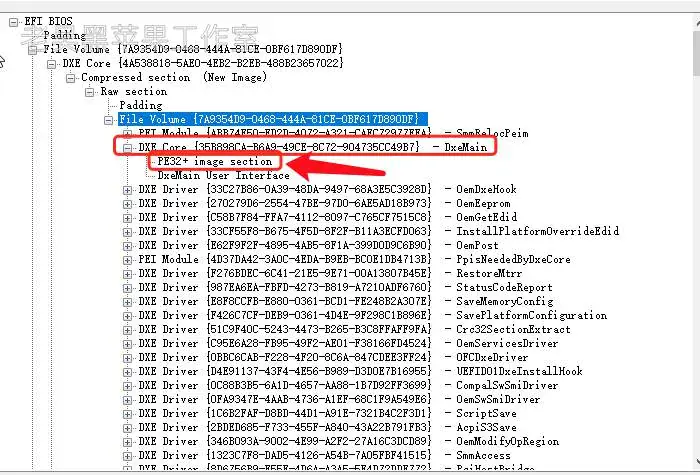Expand the InstallPlatformOverrideEdid driver node
This screenshot has height=475, width=700.
pyautogui.click(x=128, y=232)
